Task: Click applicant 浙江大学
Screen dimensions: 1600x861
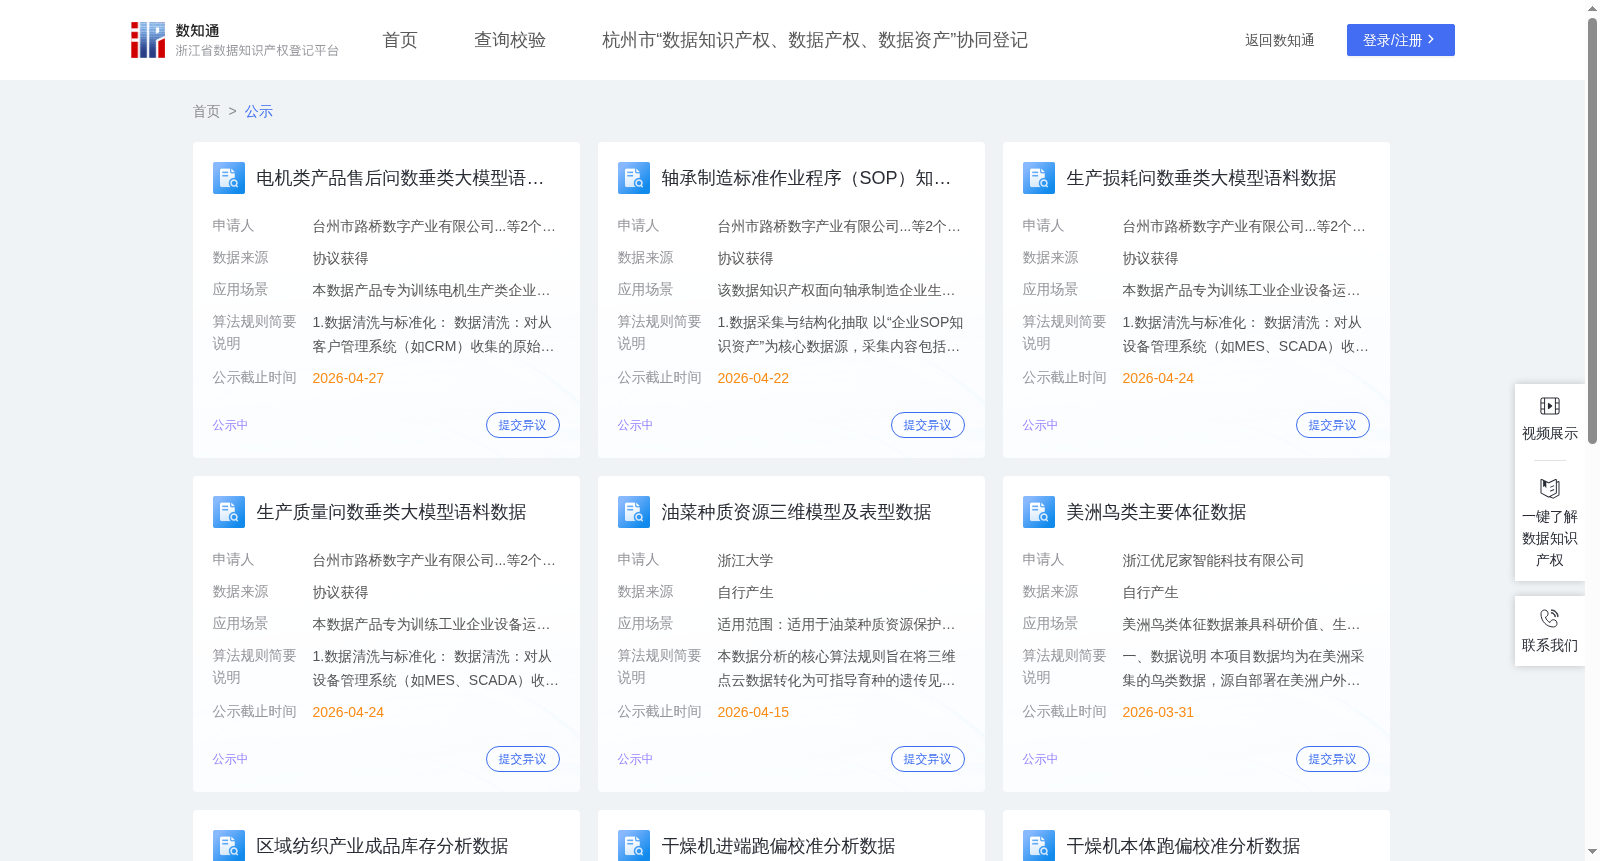Action: pyautogui.click(x=745, y=560)
